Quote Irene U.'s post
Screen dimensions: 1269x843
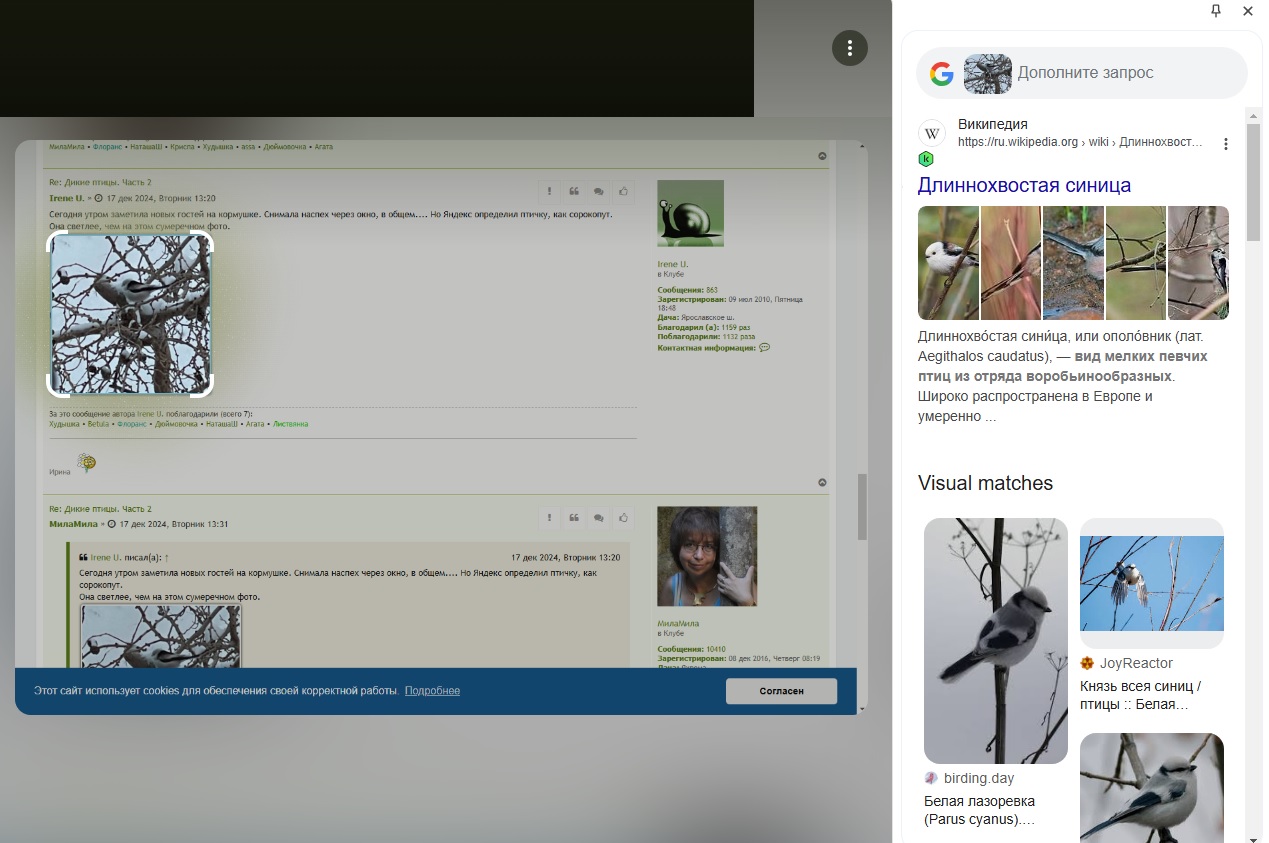pos(574,191)
